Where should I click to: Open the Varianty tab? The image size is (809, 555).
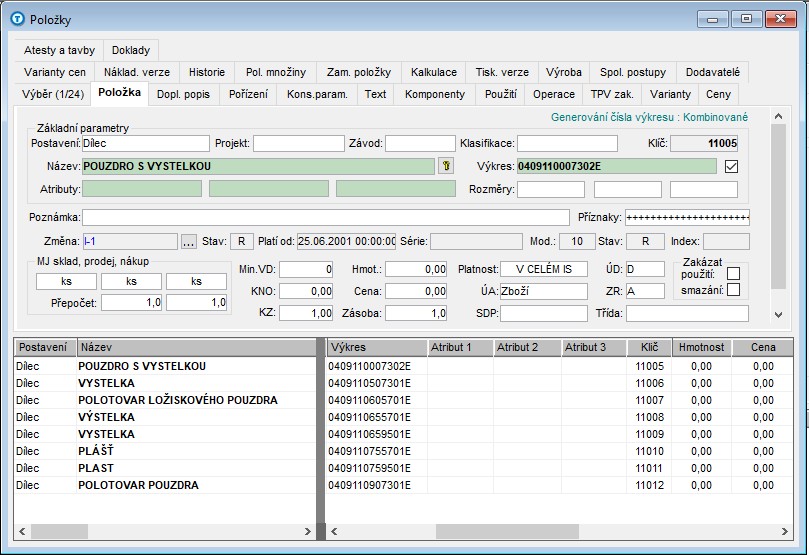670,94
